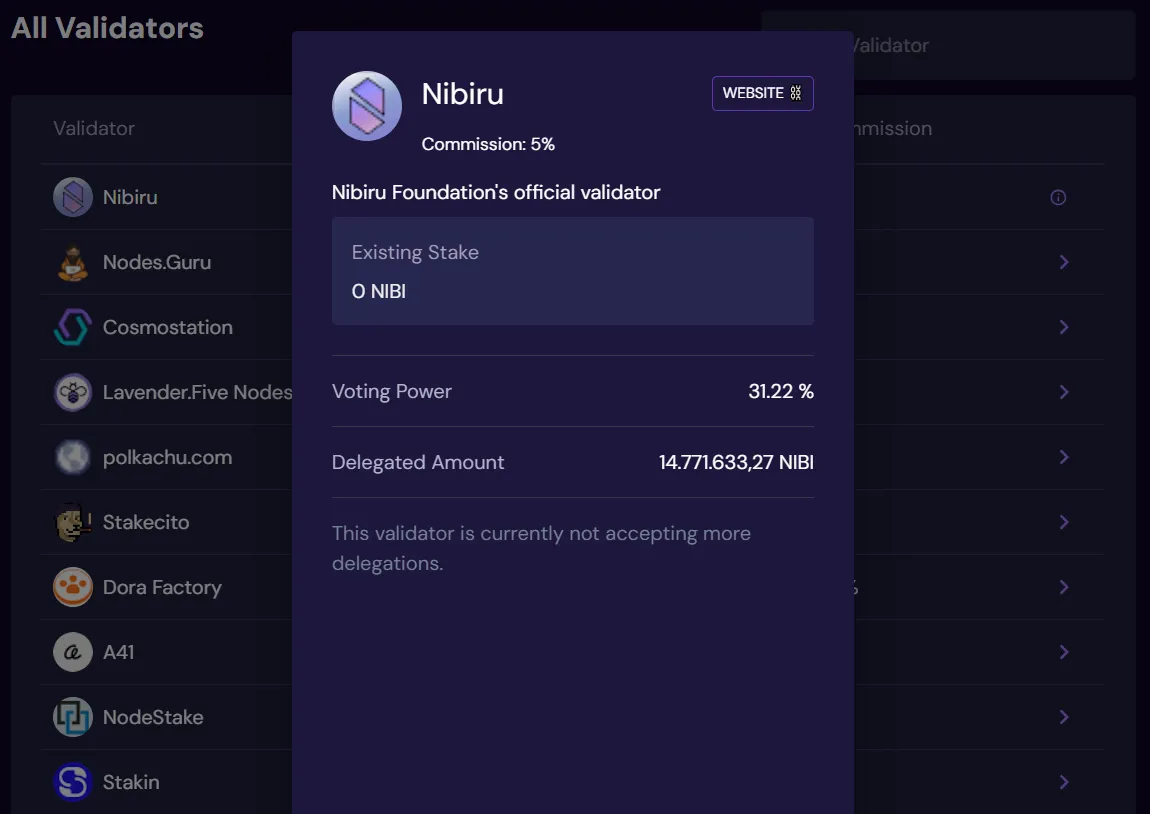This screenshot has width=1150, height=814.
Task: Click the NodeStake validator logo
Action: pyautogui.click(x=73, y=717)
